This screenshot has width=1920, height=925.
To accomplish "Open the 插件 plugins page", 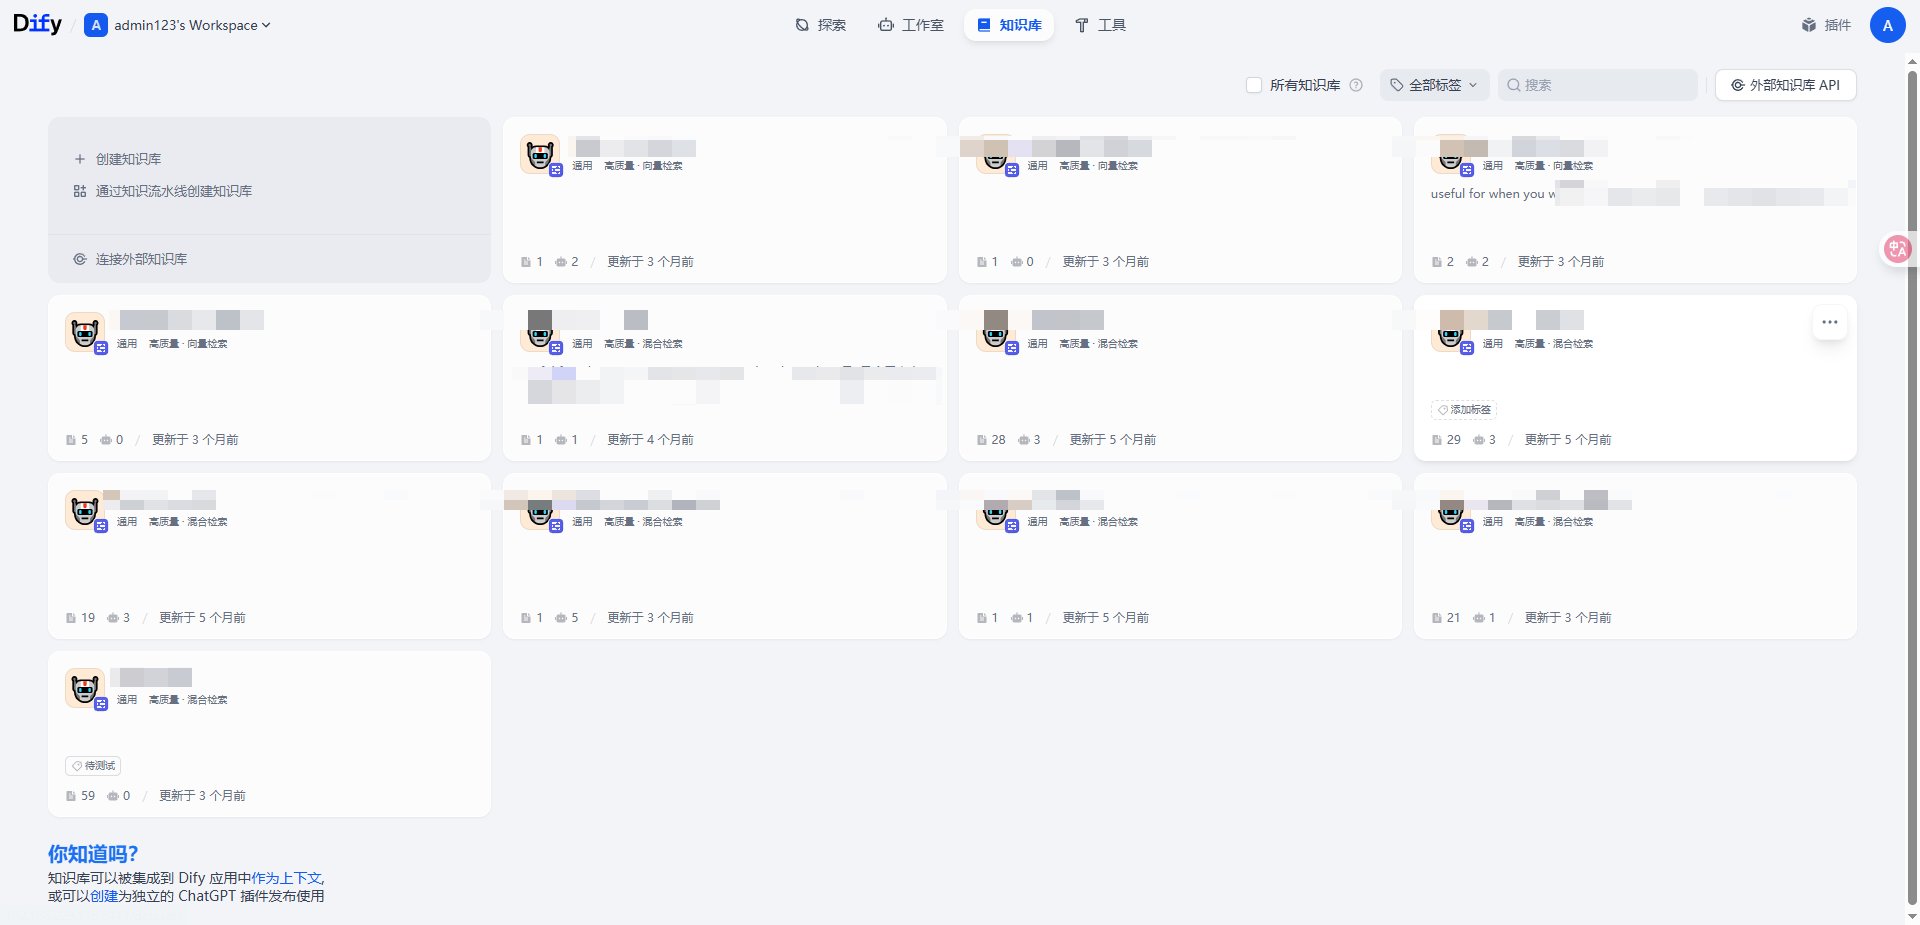I will tap(1826, 25).
